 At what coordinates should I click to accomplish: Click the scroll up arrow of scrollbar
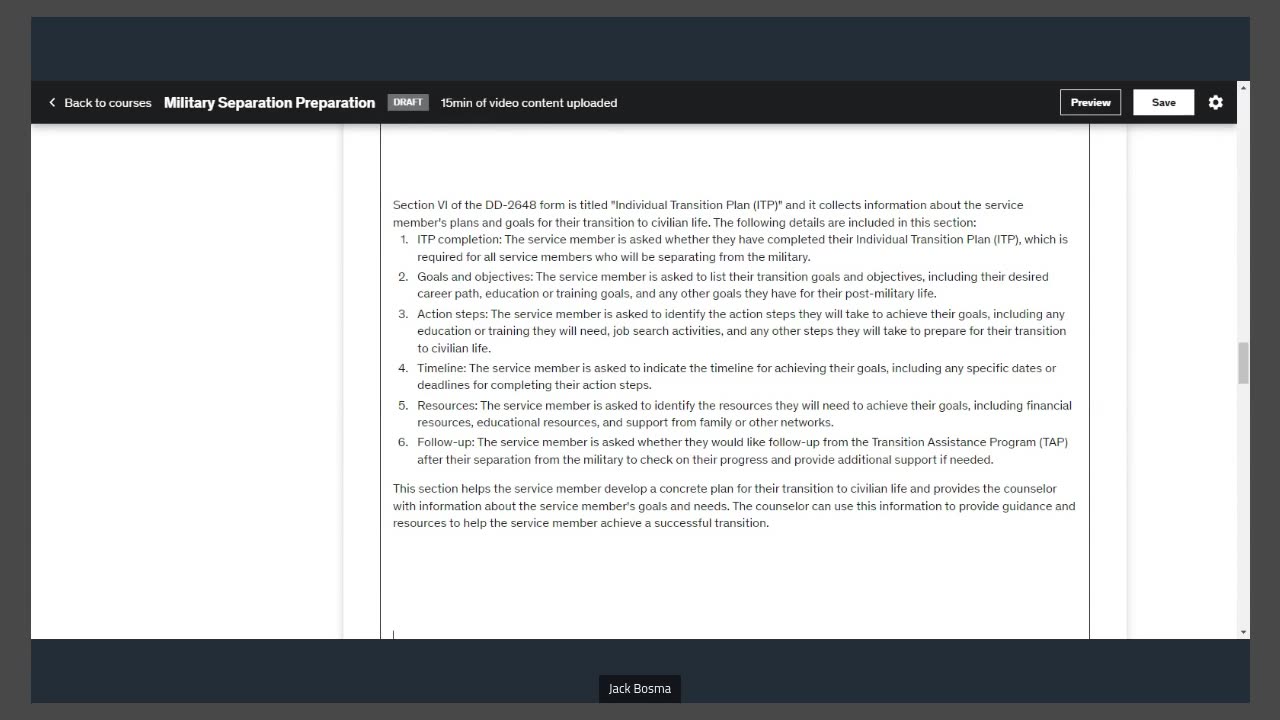pyautogui.click(x=1243, y=88)
